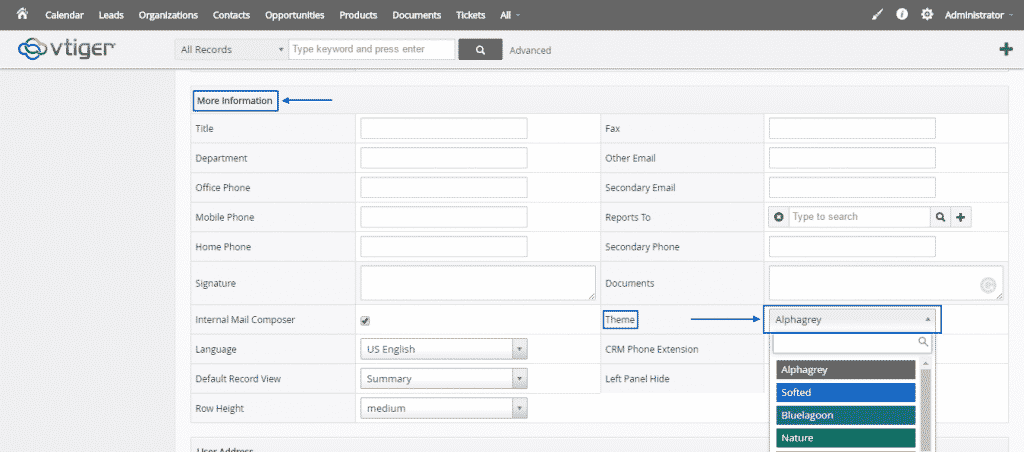Open the Administrator user menu

point(980,15)
